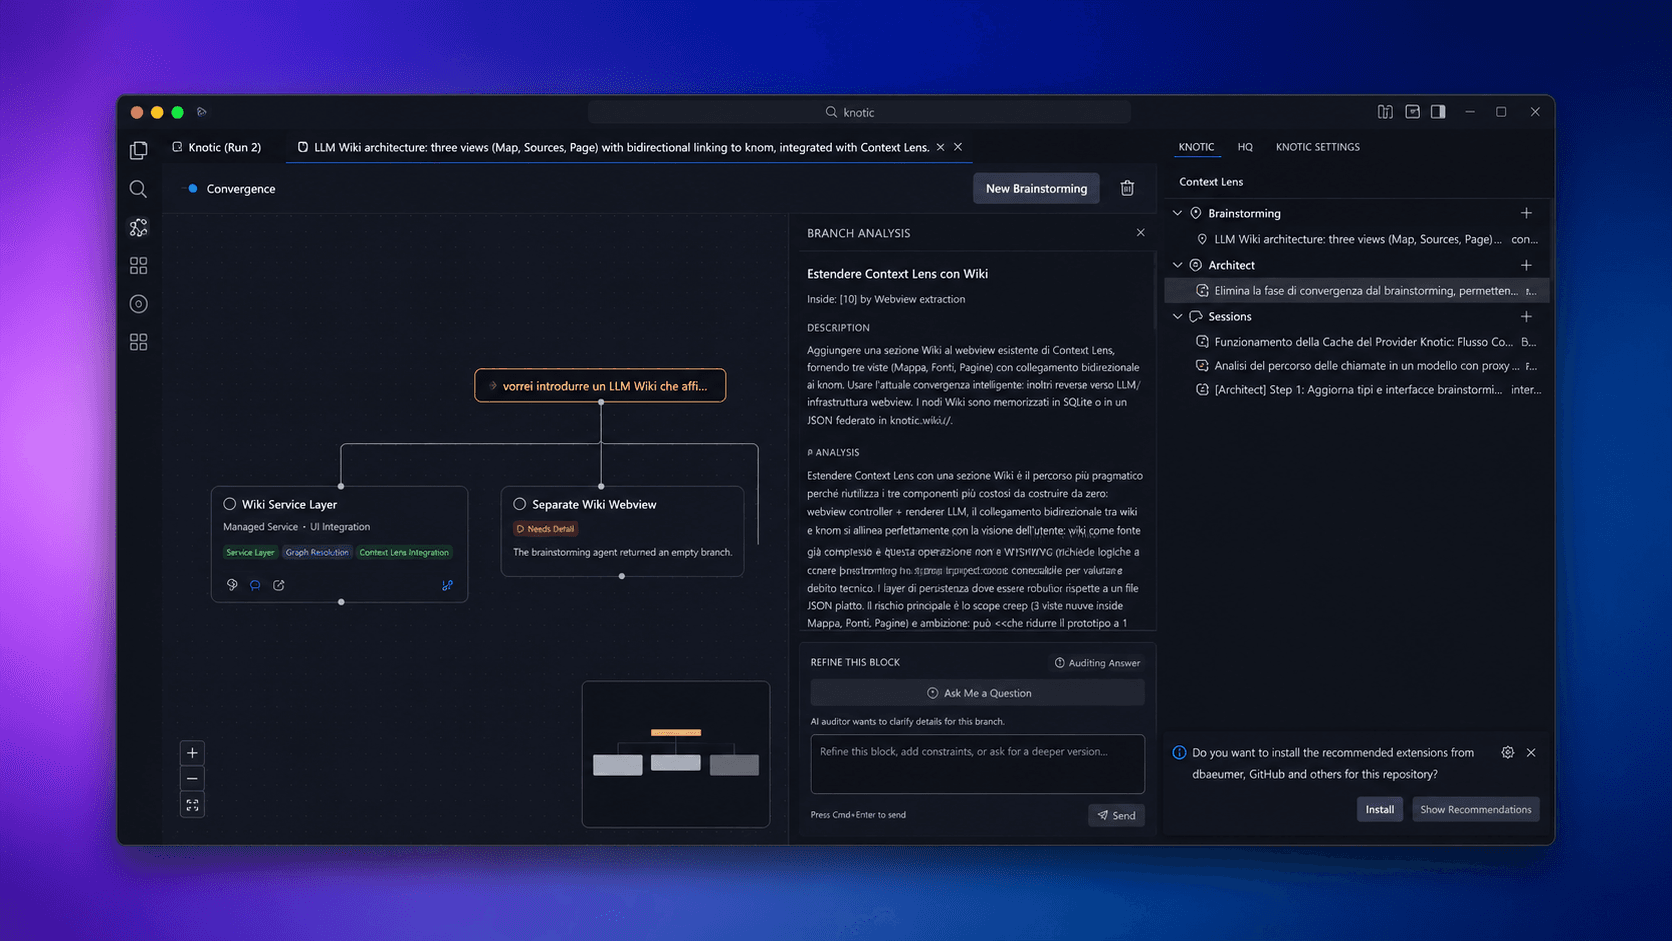Select the Wiki Service Layer radio circle
This screenshot has width=1672, height=941.
[x=230, y=504]
